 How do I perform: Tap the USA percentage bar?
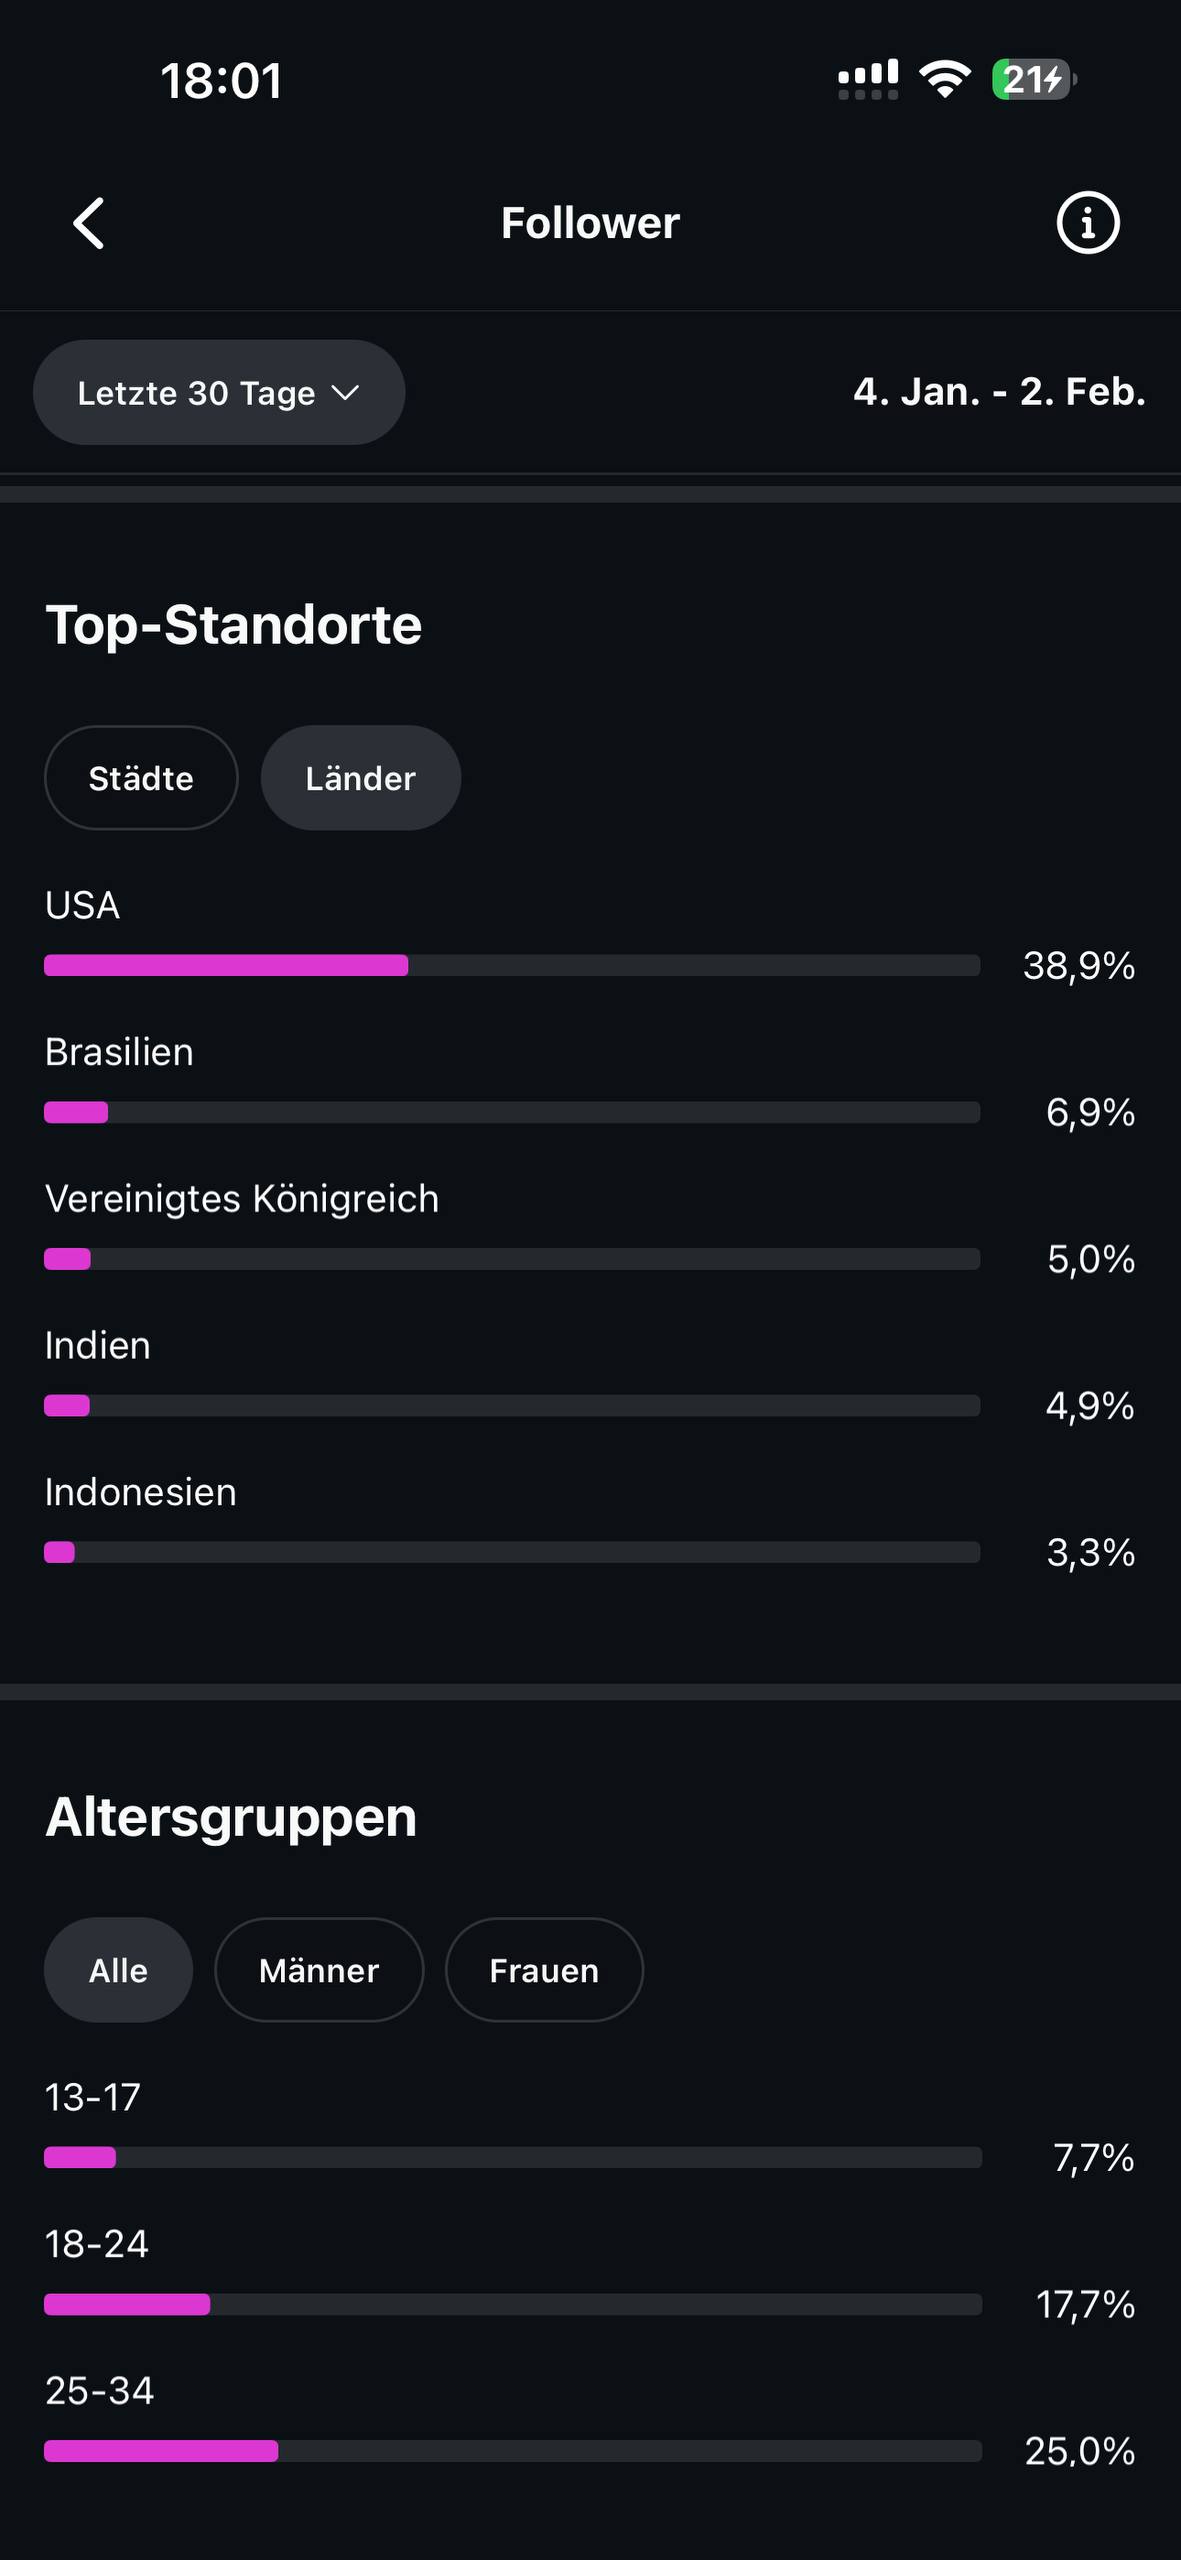click(511, 965)
